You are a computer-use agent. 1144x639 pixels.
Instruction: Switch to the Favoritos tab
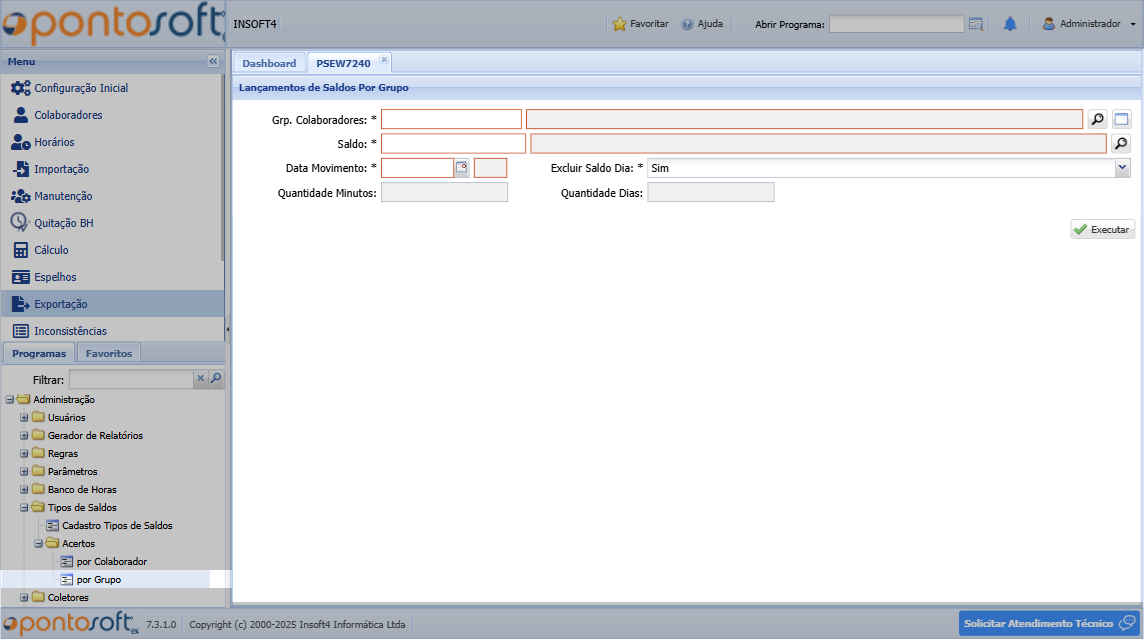(x=109, y=353)
